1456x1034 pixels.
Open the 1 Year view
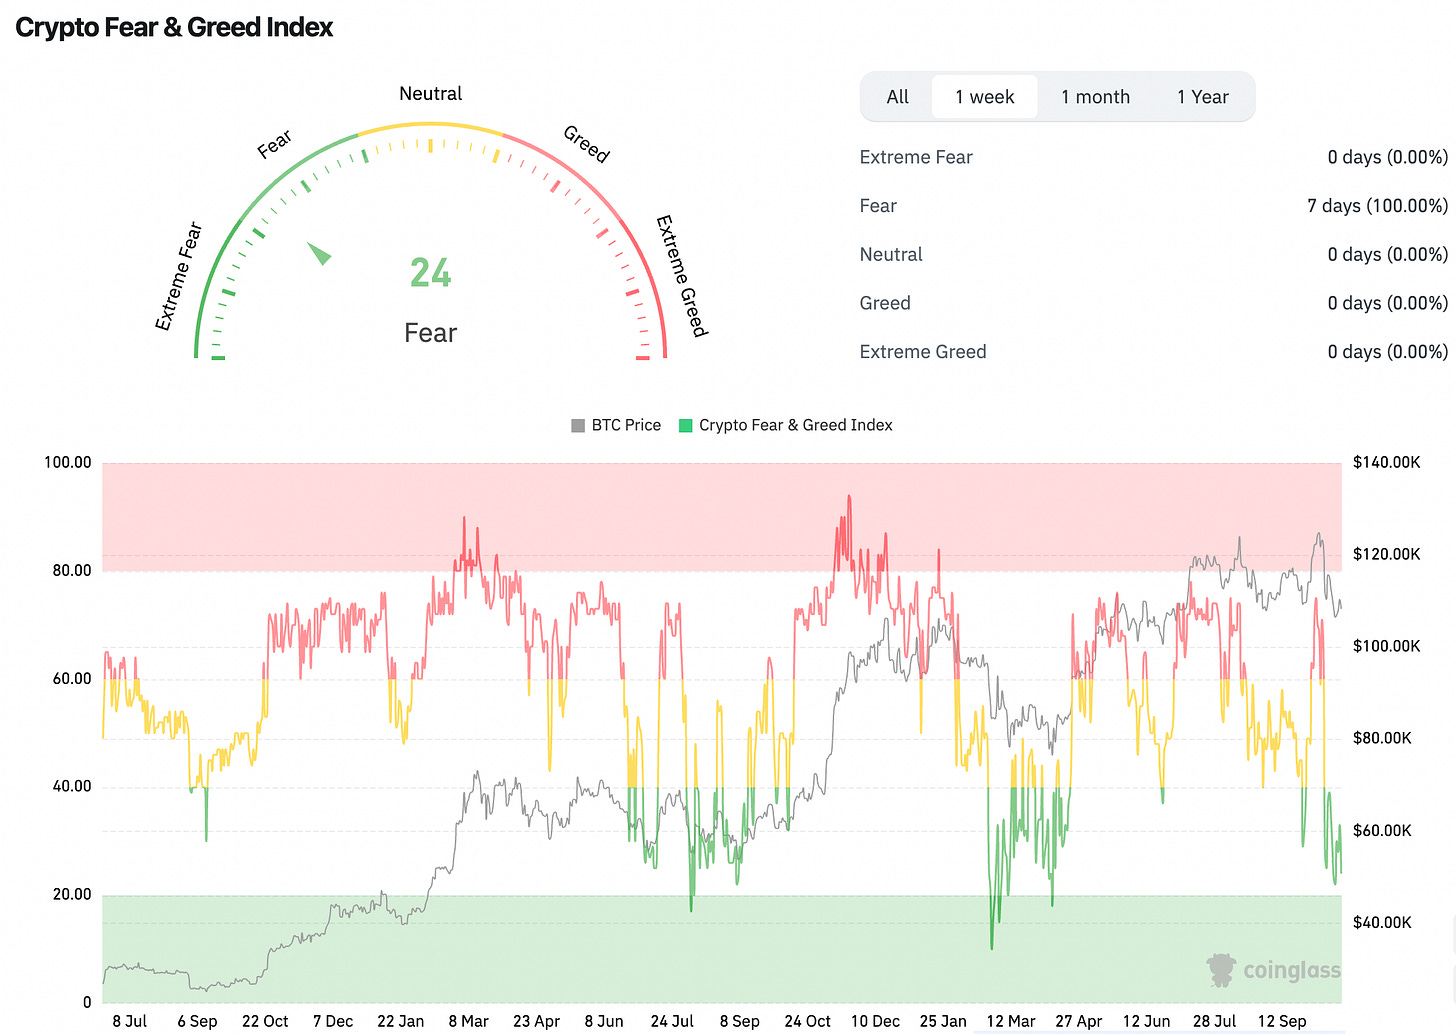(x=1203, y=96)
